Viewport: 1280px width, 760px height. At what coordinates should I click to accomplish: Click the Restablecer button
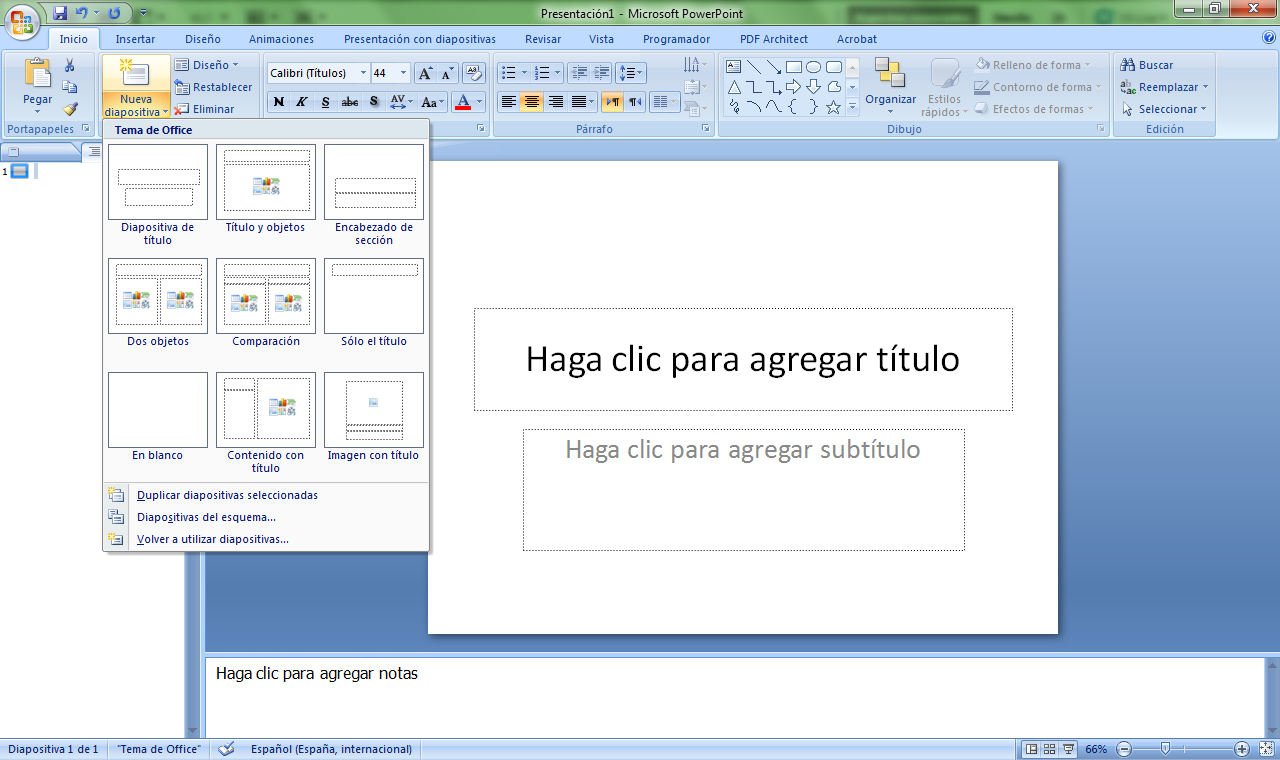coord(213,87)
